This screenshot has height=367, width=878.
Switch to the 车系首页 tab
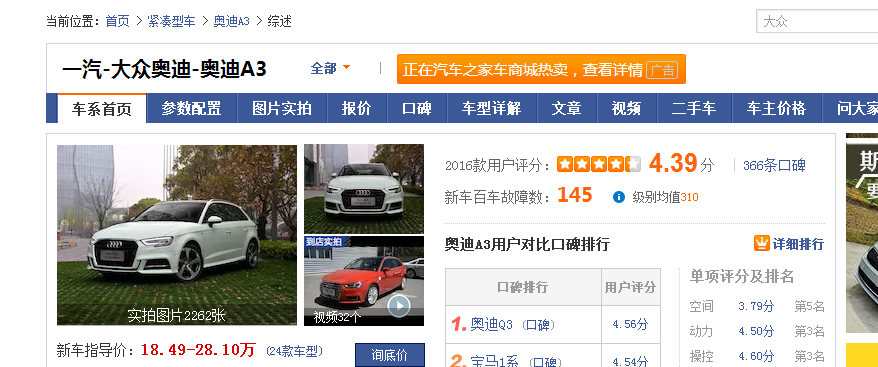tap(101, 109)
